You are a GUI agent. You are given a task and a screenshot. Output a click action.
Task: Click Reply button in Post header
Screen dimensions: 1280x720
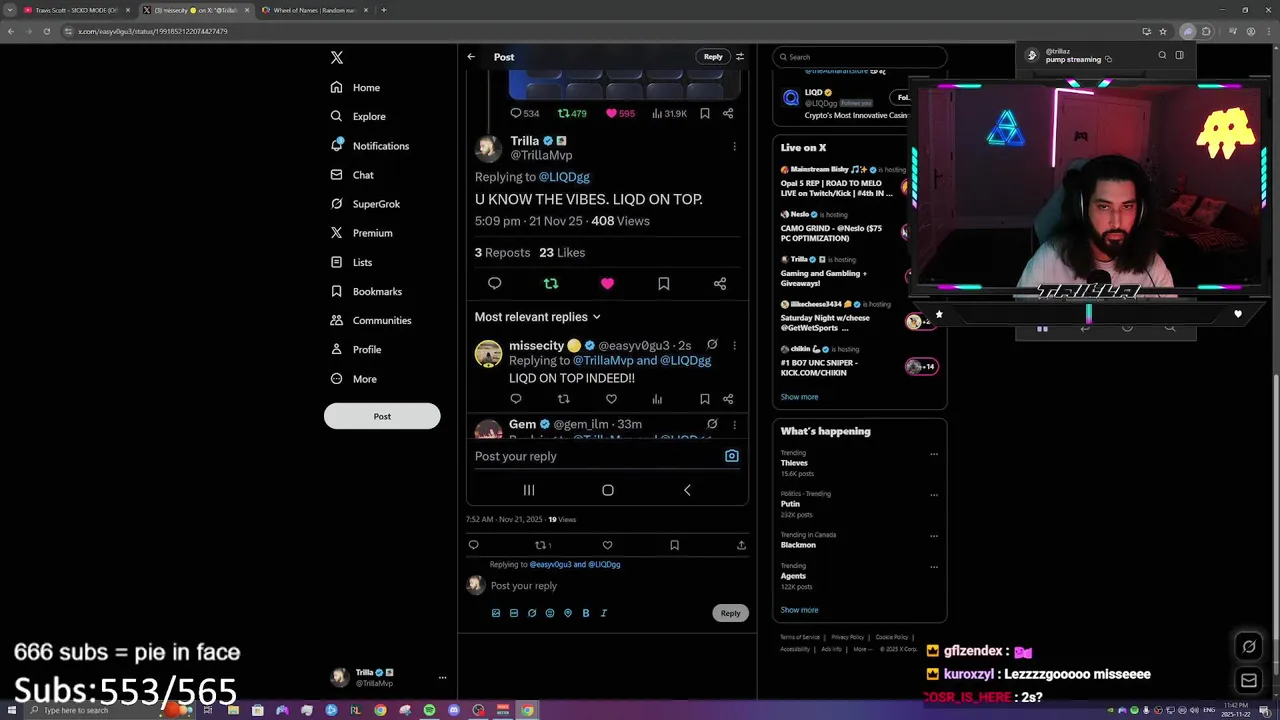point(713,57)
